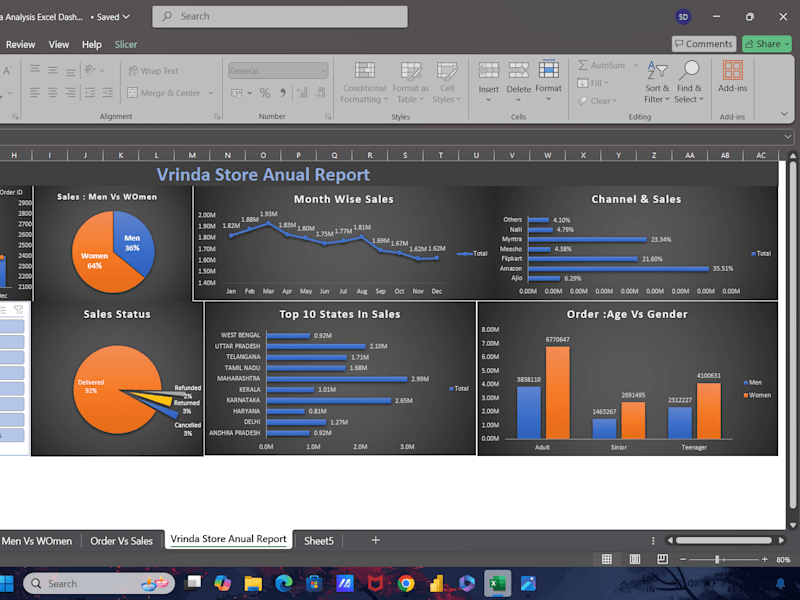Expand Merge & Center dropdown arrow

point(211,93)
